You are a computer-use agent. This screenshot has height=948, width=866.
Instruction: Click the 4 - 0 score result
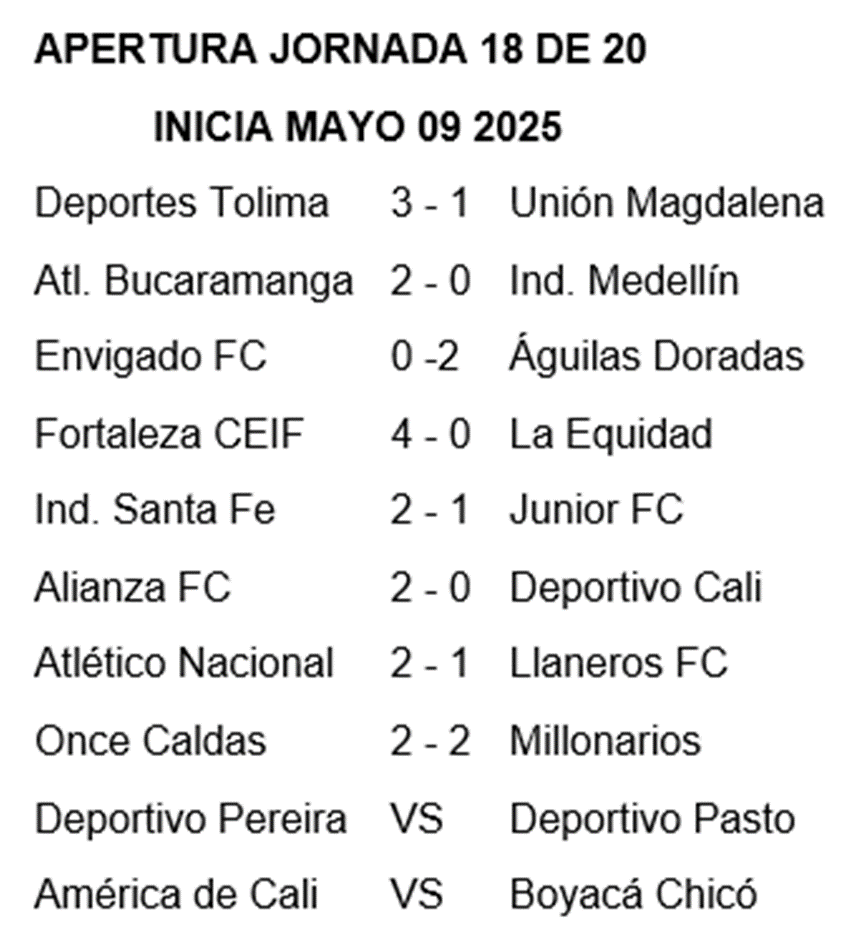click(x=430, y=433)
